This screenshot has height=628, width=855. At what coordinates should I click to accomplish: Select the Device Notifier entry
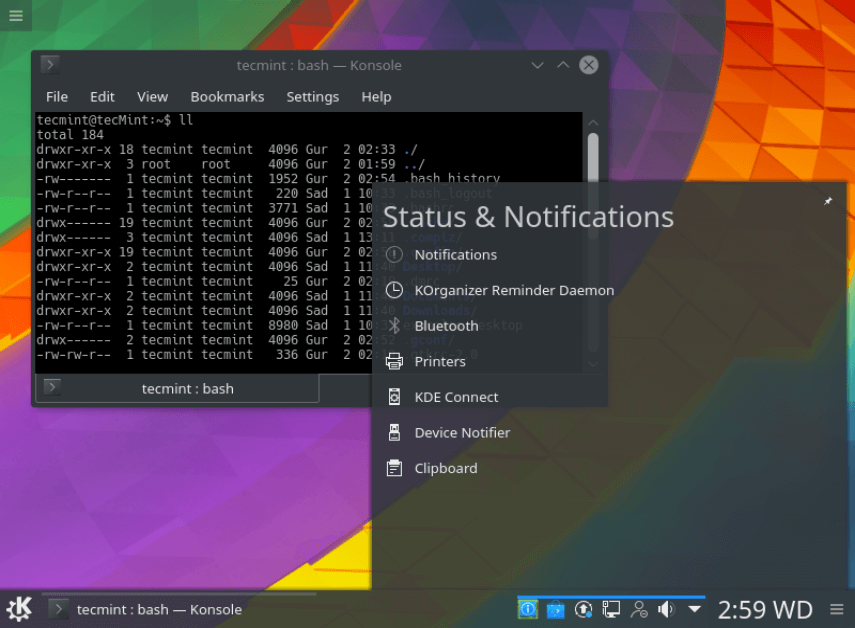tap(462, 433)
